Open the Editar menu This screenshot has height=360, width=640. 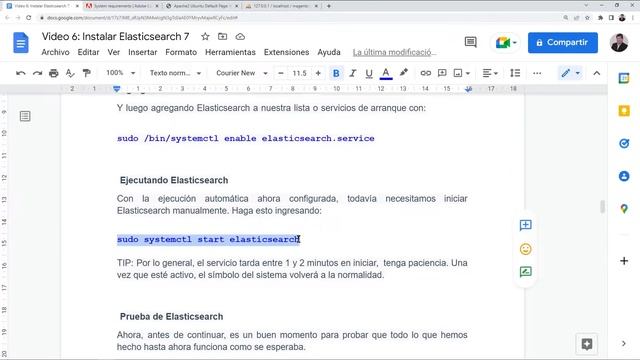point(88,52)
